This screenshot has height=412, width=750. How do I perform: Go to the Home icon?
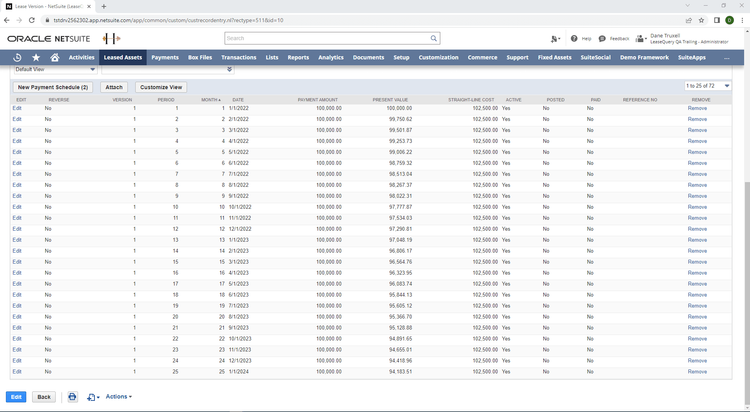[x=55, y=57]
